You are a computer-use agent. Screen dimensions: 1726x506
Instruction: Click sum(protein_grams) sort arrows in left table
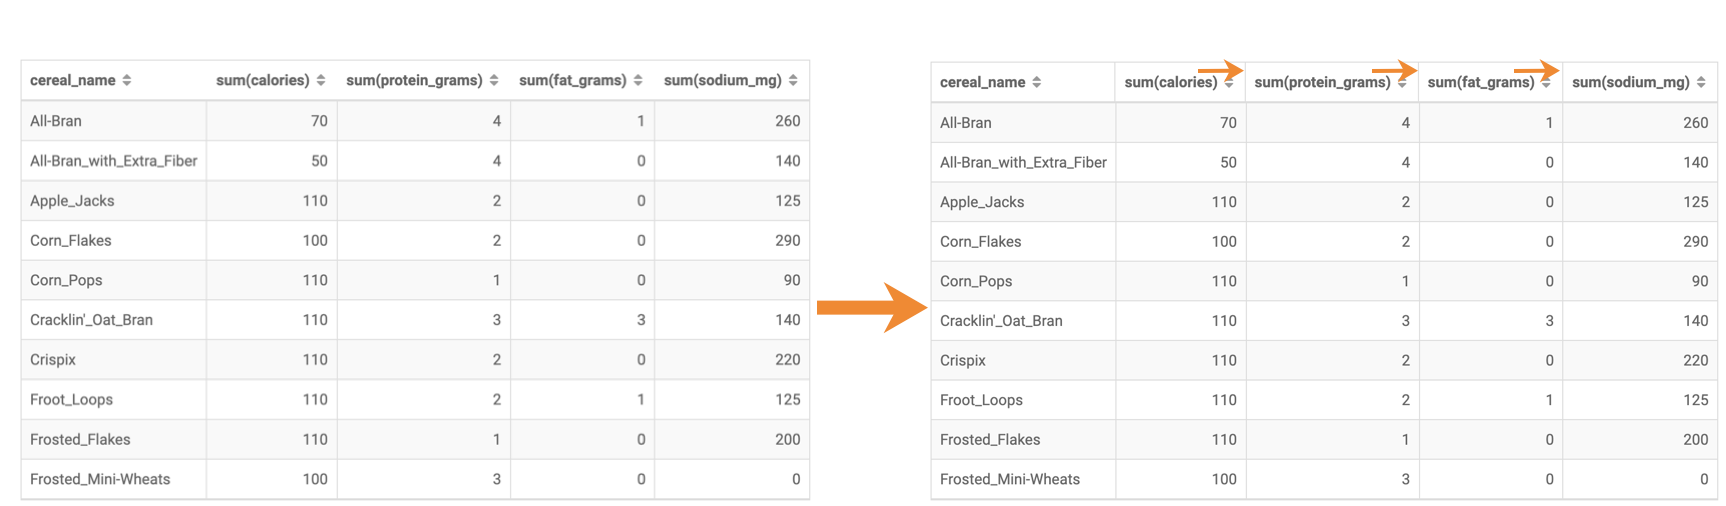[494, 80]
